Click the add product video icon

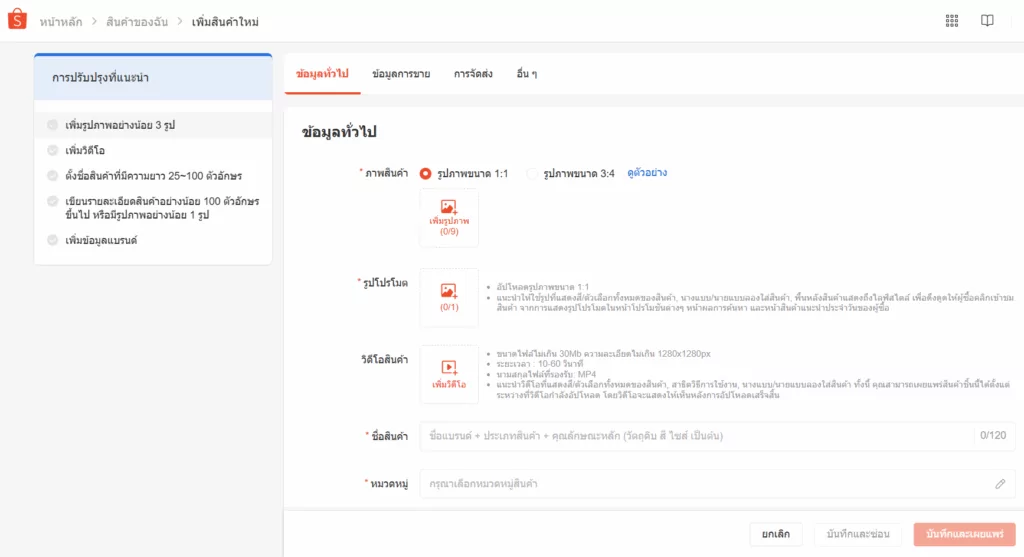click(449, 367)
